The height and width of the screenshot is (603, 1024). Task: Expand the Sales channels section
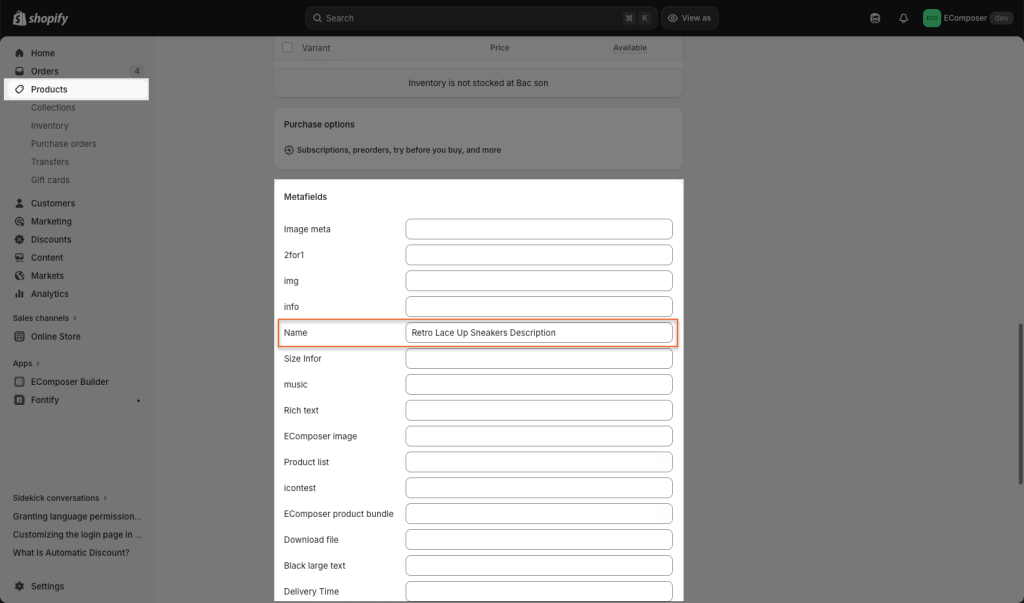(x=74, y=318)
